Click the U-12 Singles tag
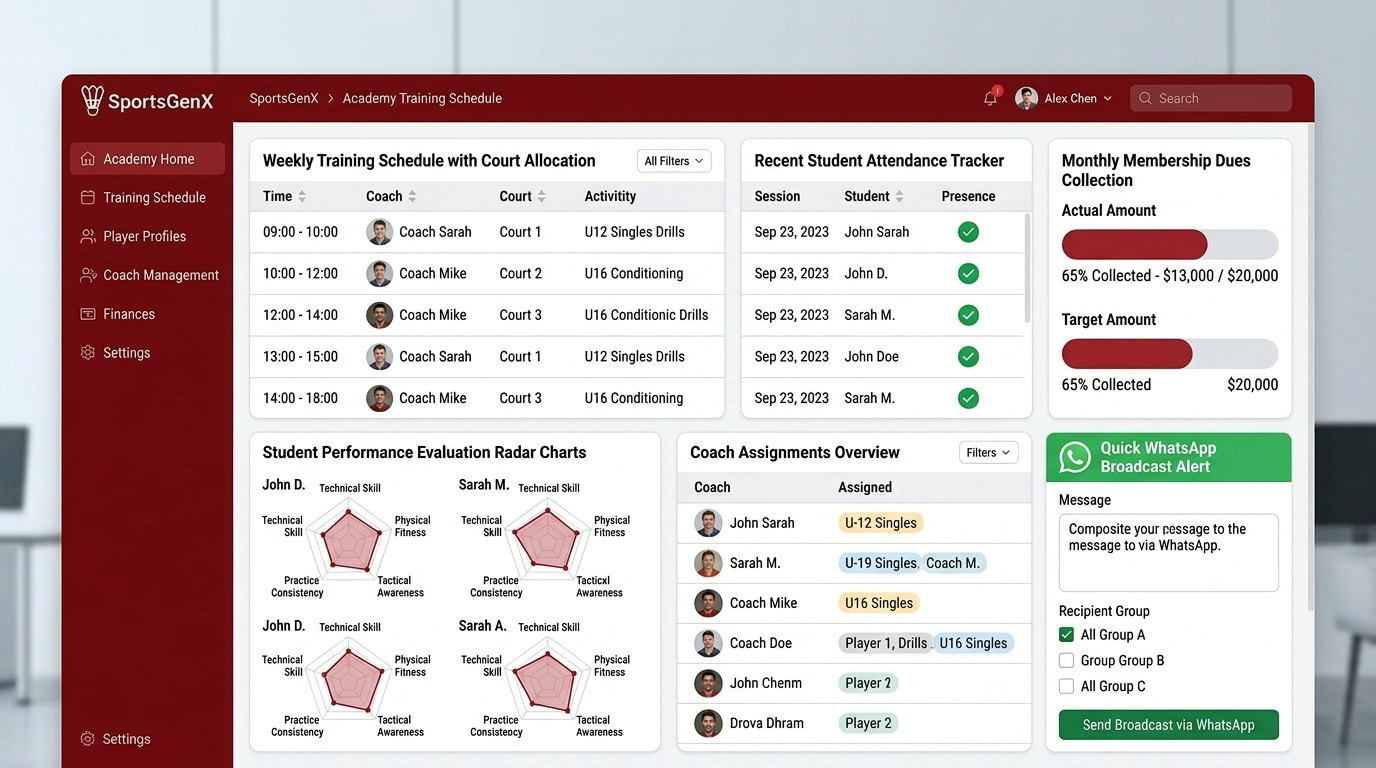This screenshot has height=768, width=1376. click(x=881, y=523)
